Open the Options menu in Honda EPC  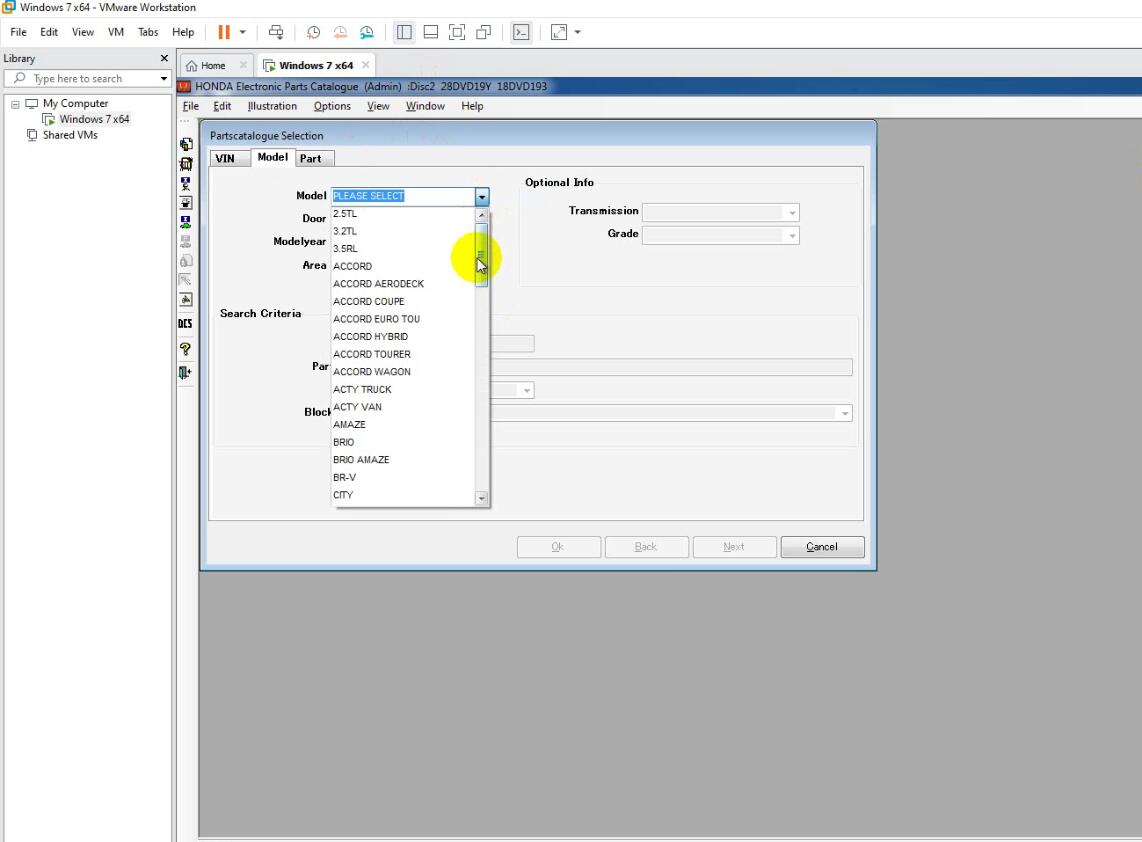pyautogui.click(x=332, y=106)
